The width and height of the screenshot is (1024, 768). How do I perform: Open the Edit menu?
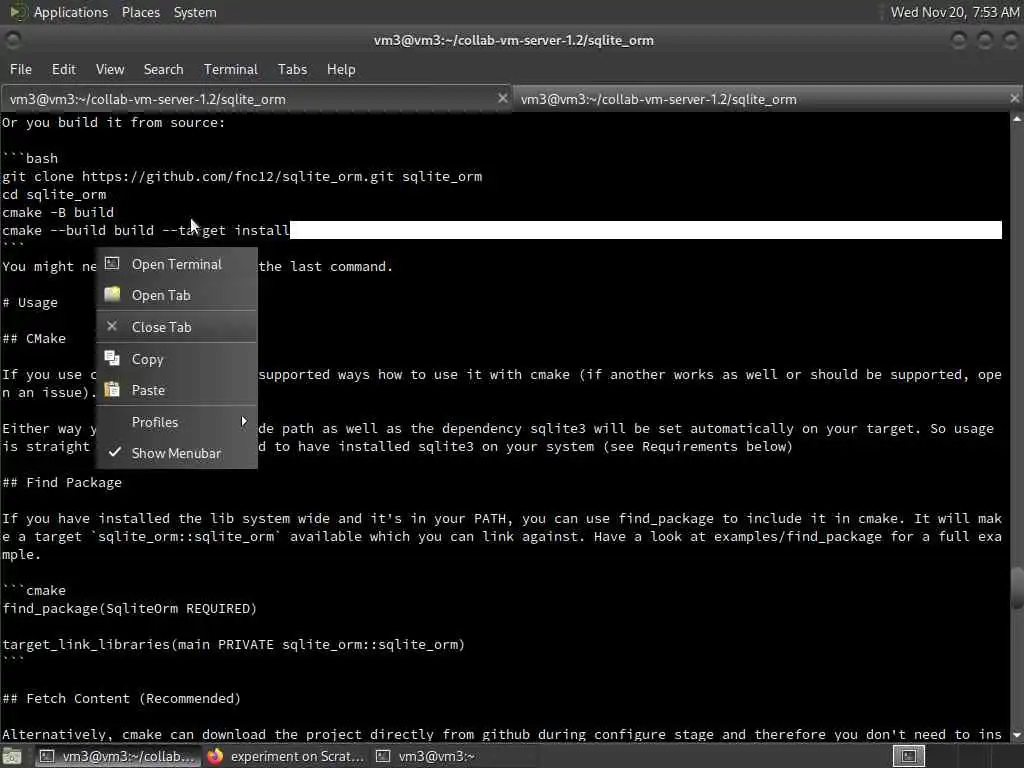tap(63, 69)
